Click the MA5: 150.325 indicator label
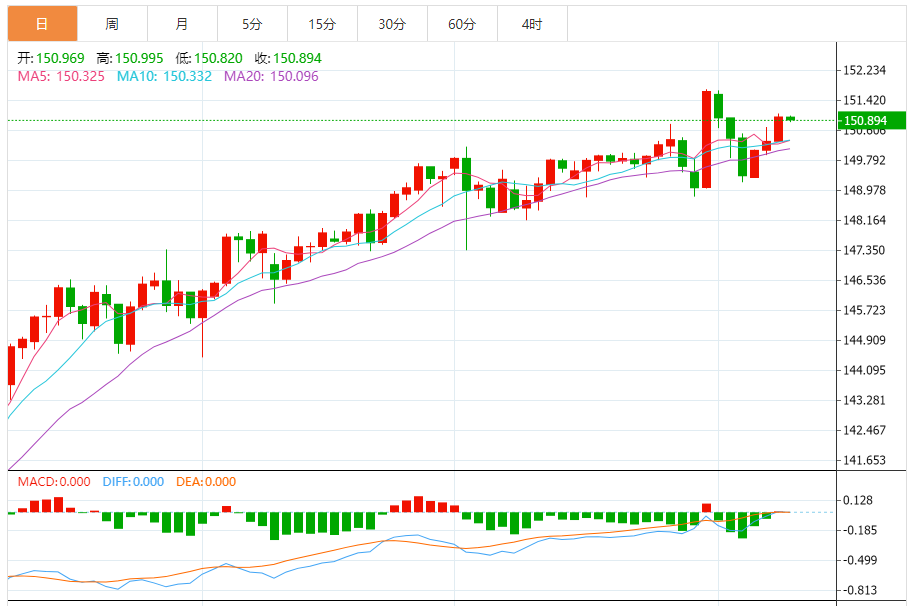This screenshot has height=606, width=915. (61, 76)
